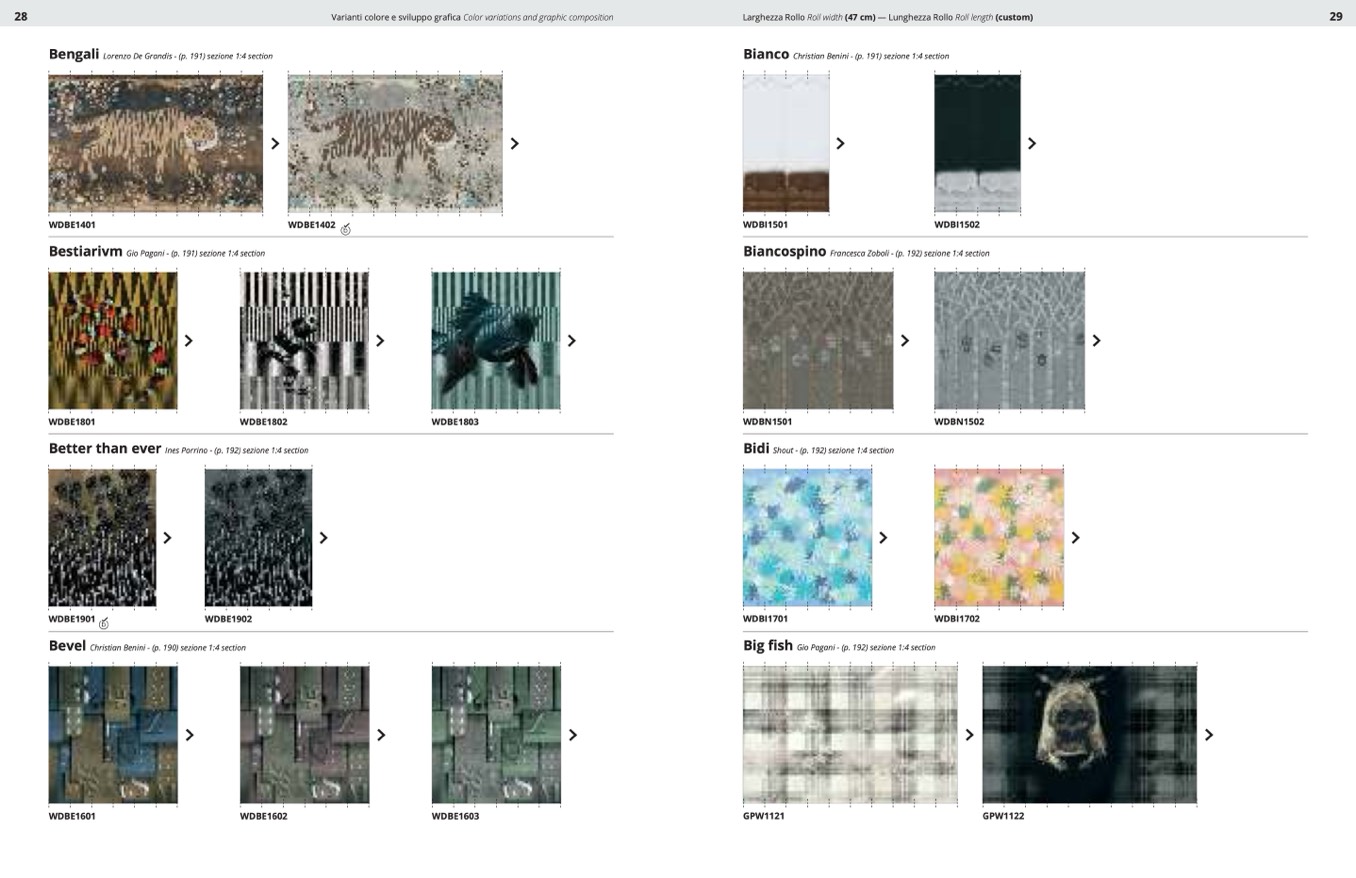Open the teal Bestiarivm WDBE1803 thumbnail
Image resolution: width=1356 pixels, height=878 pixels.
(495, 340)
